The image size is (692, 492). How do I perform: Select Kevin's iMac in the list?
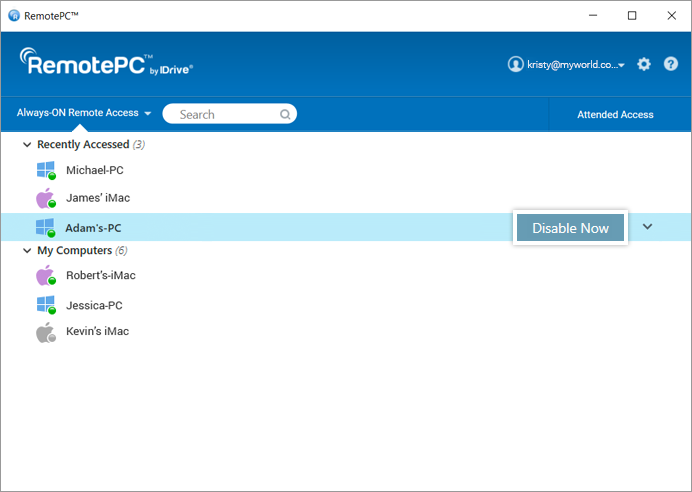pyautogui.click(x=98, y=331)
